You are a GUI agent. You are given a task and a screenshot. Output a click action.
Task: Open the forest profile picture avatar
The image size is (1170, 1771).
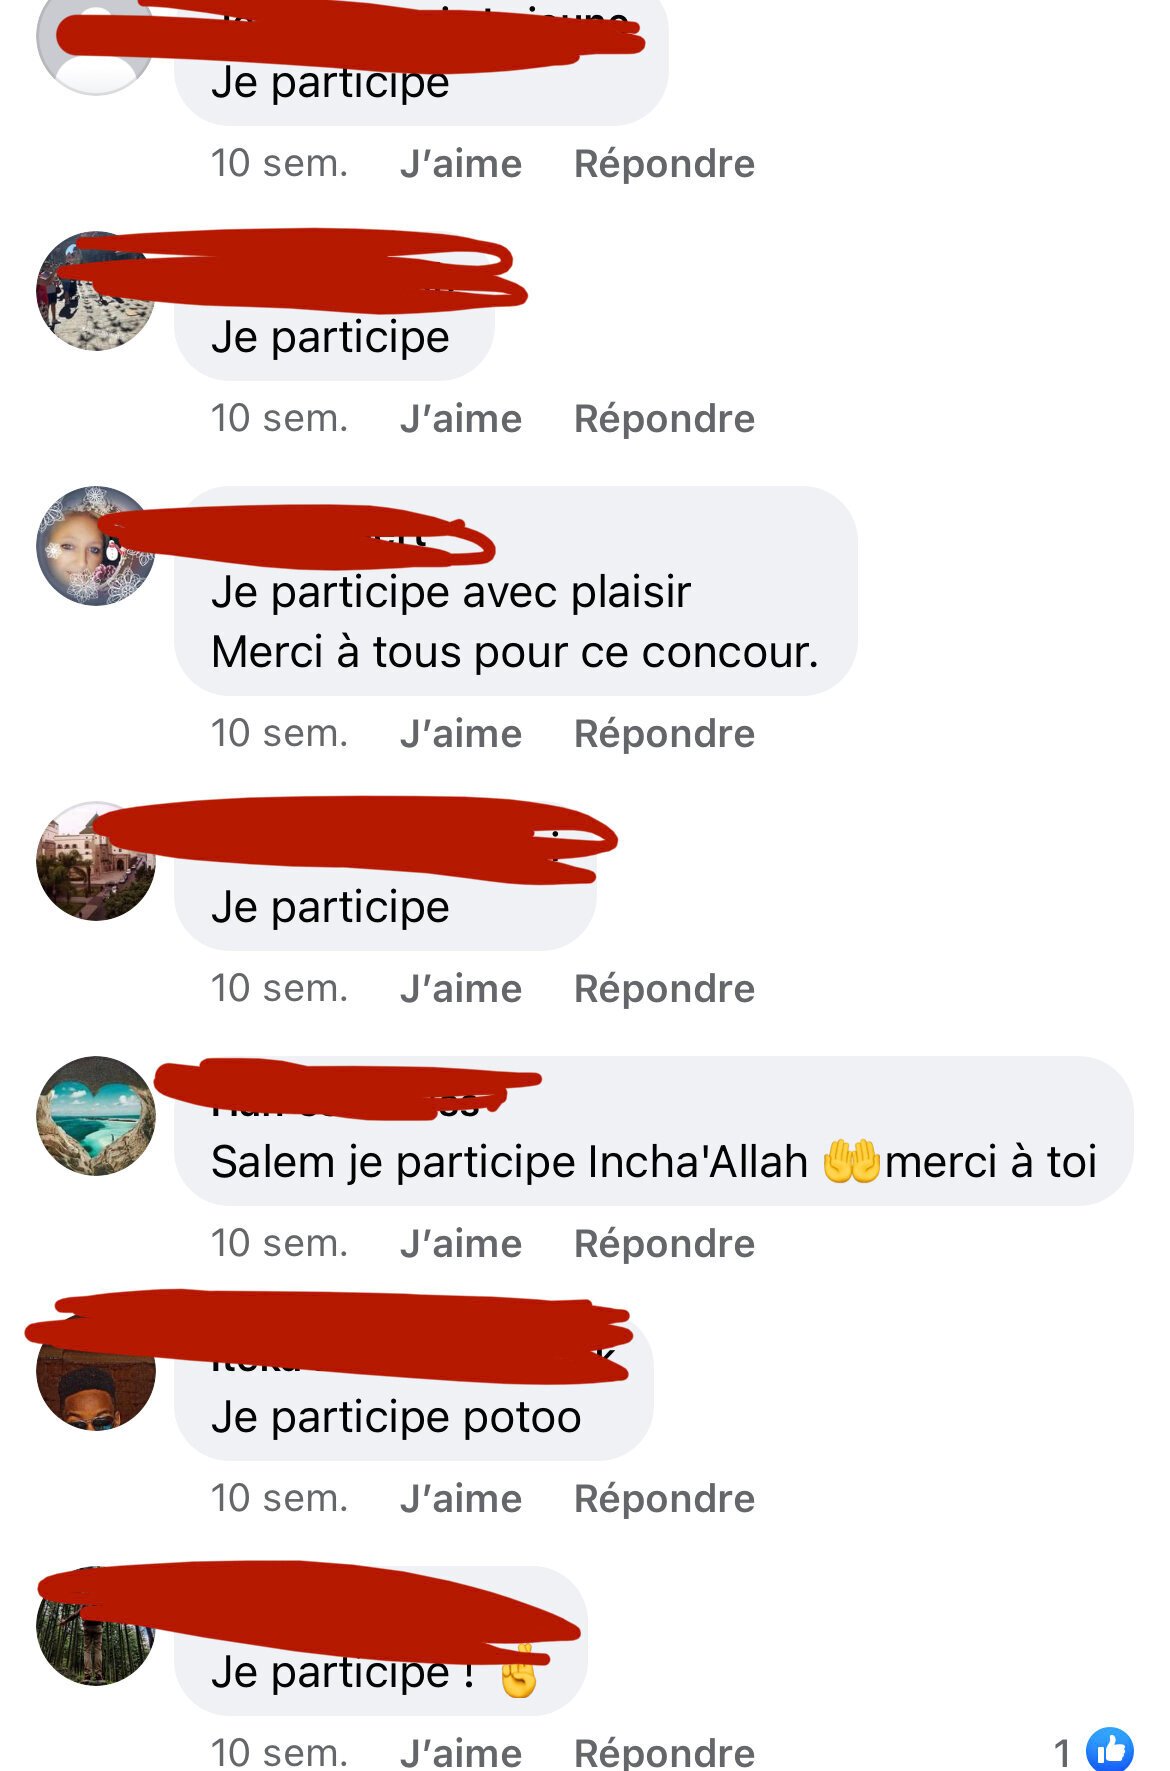tap(96, 1625)
